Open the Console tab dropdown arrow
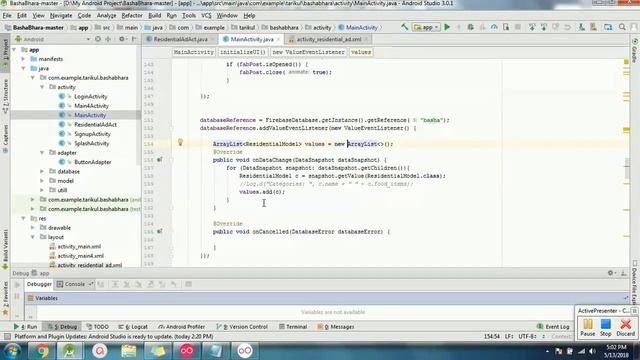This screenshot has width=640, height=360. (x=90, y=284)
